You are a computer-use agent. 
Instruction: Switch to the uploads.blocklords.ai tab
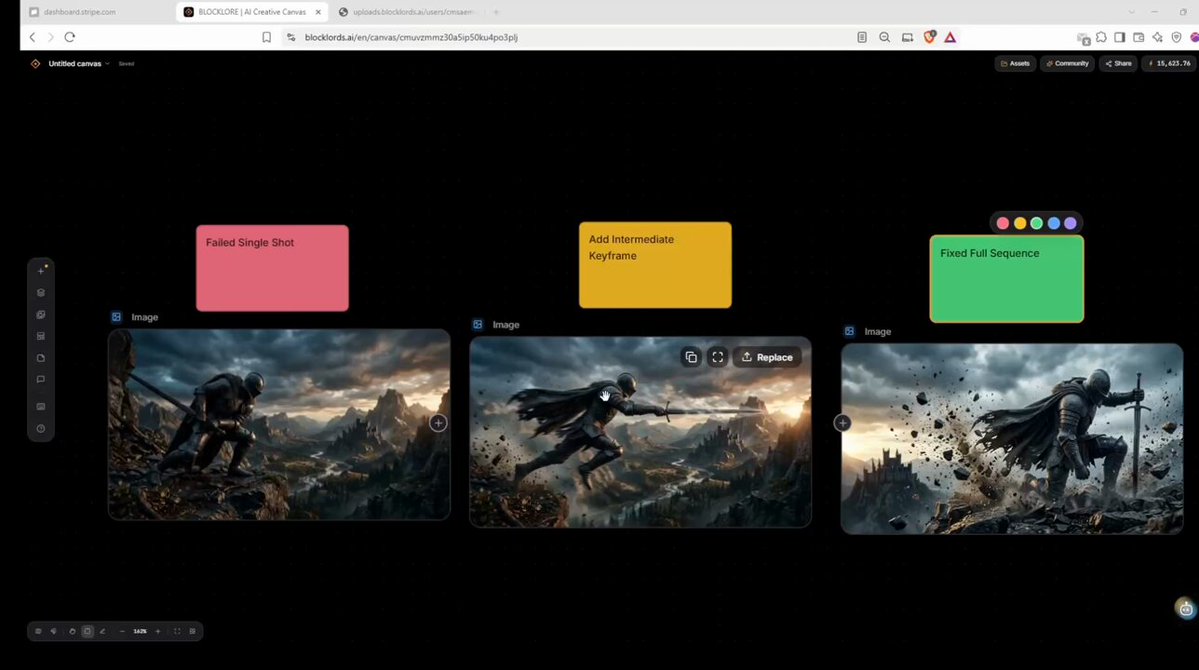coord(411,12)
